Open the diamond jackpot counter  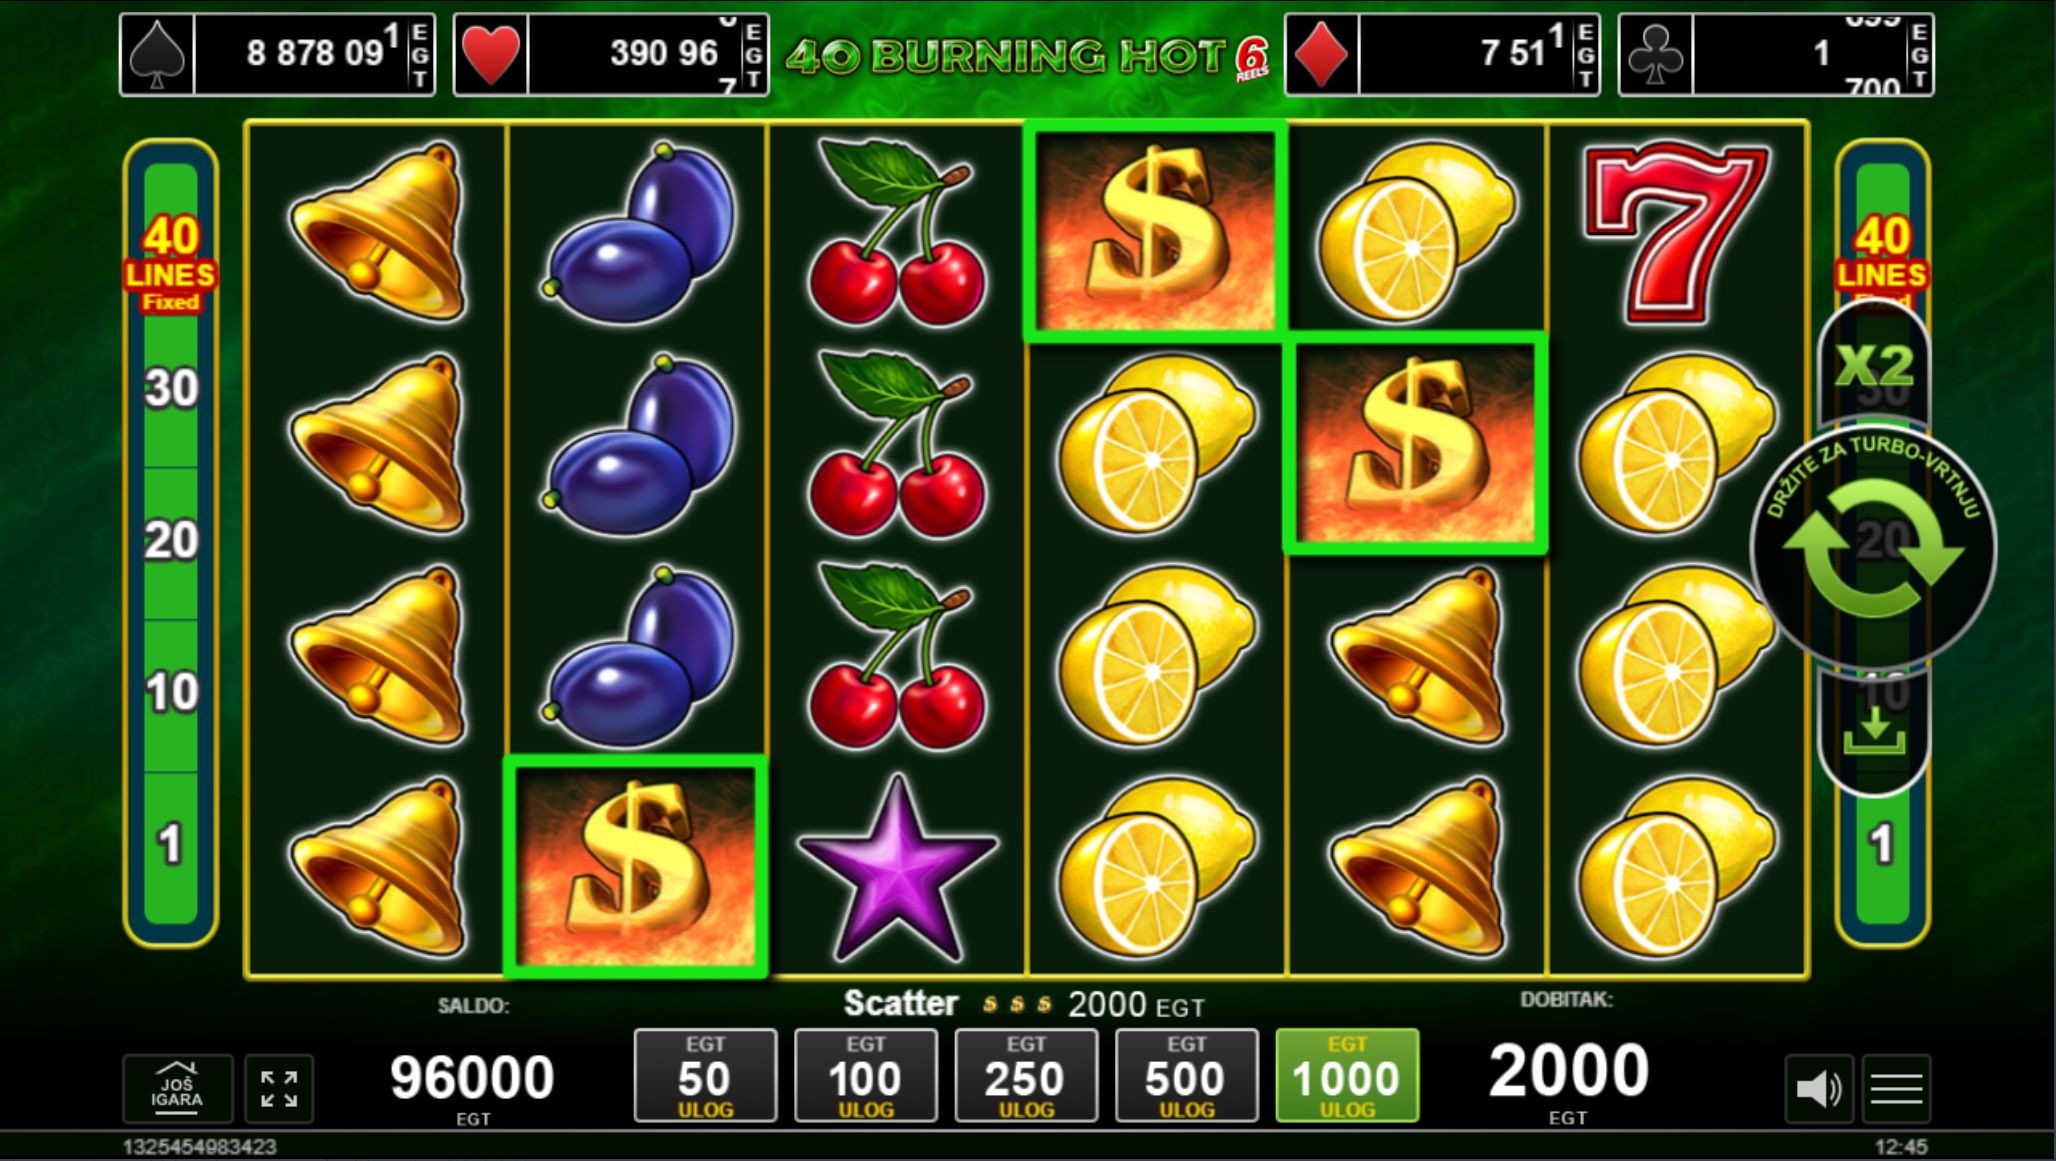[x=1442, y=54]
